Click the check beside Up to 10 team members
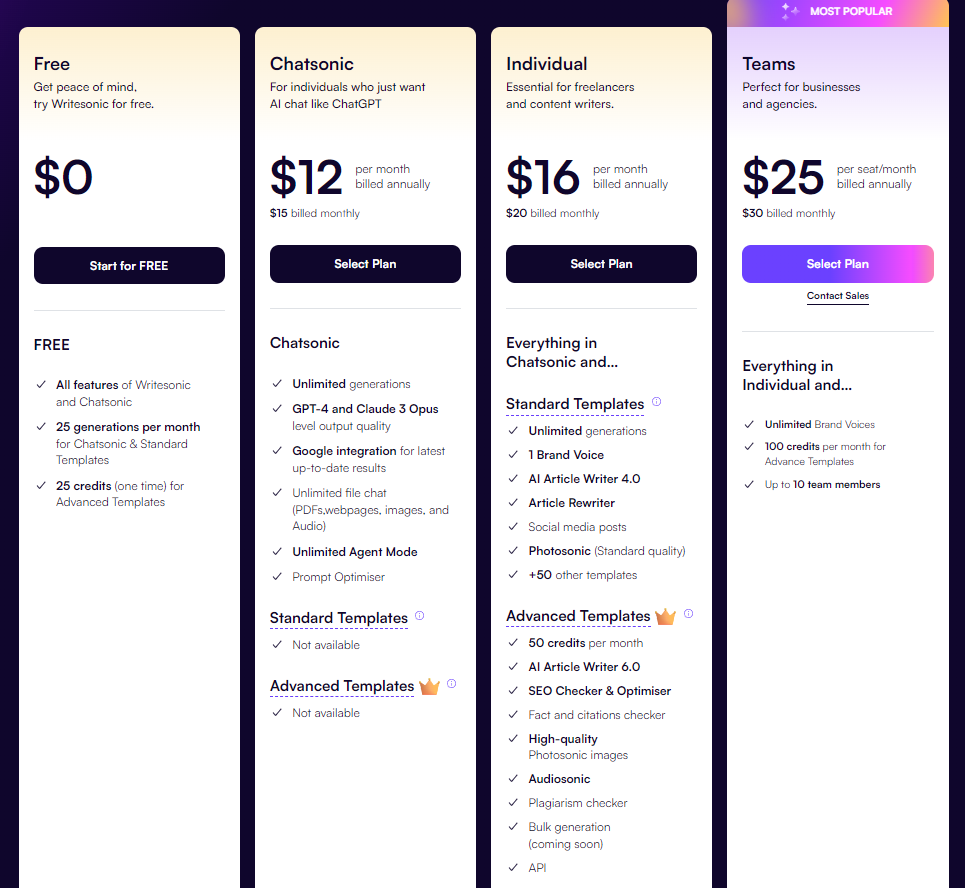 [x=749, y=484]
